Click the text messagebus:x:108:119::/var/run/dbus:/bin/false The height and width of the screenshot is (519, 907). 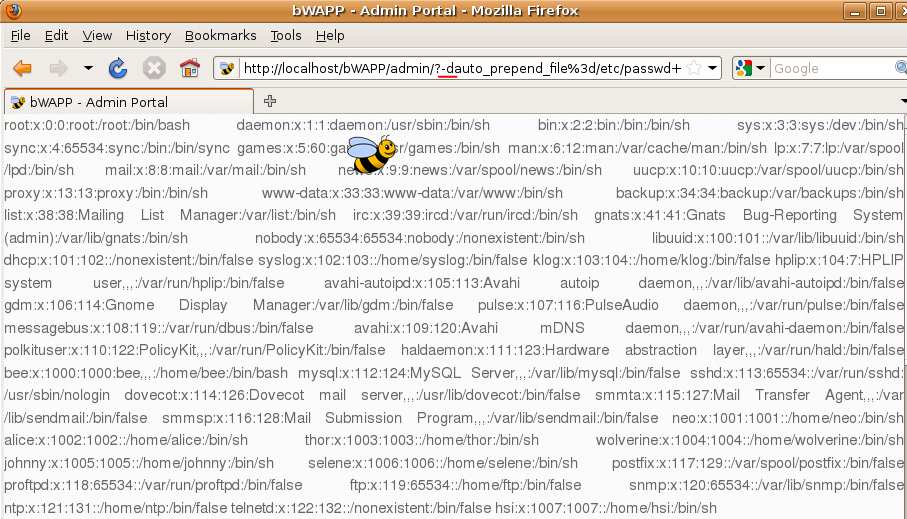click(159, 328)
